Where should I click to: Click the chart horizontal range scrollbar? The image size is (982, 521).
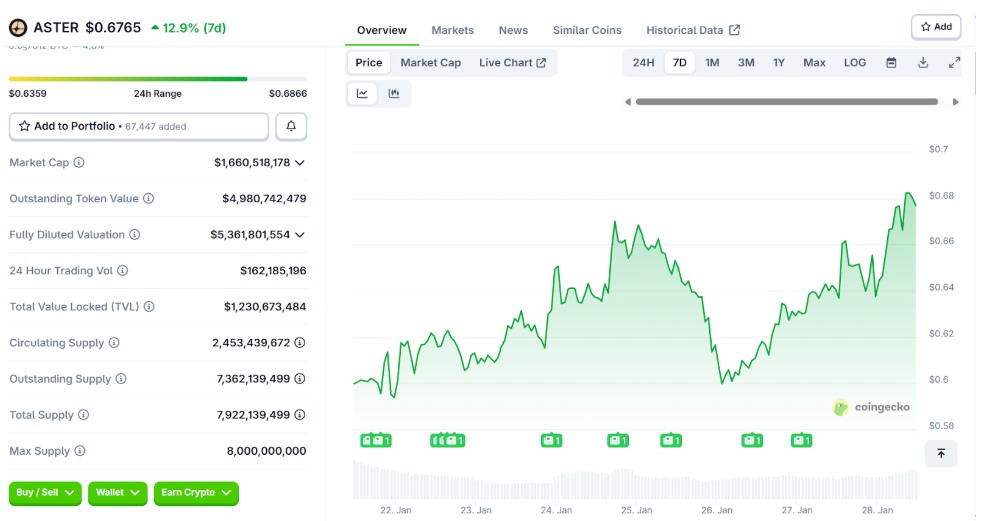point(786,102)
